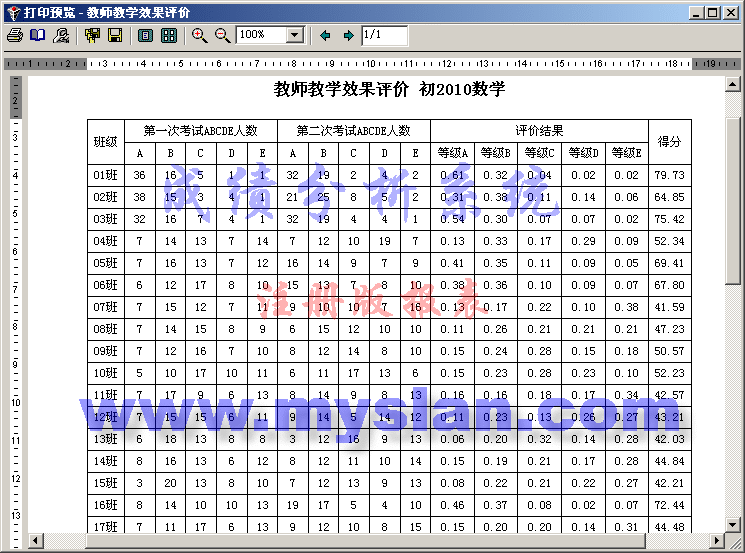This screenshot has height=553, width=745.
Task: Go to next page with right arrow
Action: [348, 35]
